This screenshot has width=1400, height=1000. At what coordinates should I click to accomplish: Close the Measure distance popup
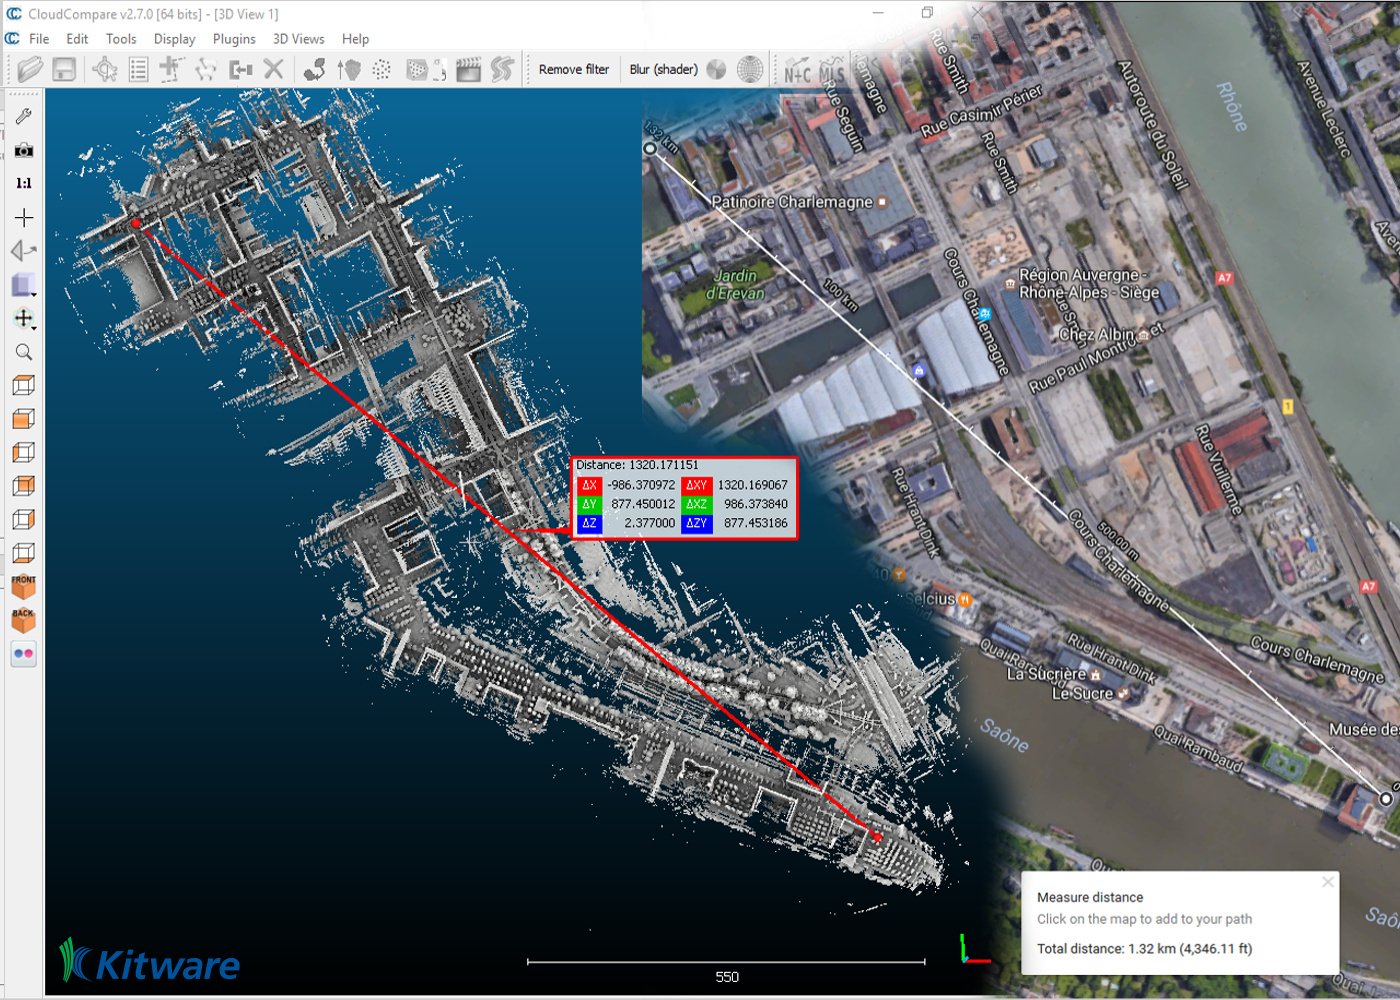[x=1328, y=882]
